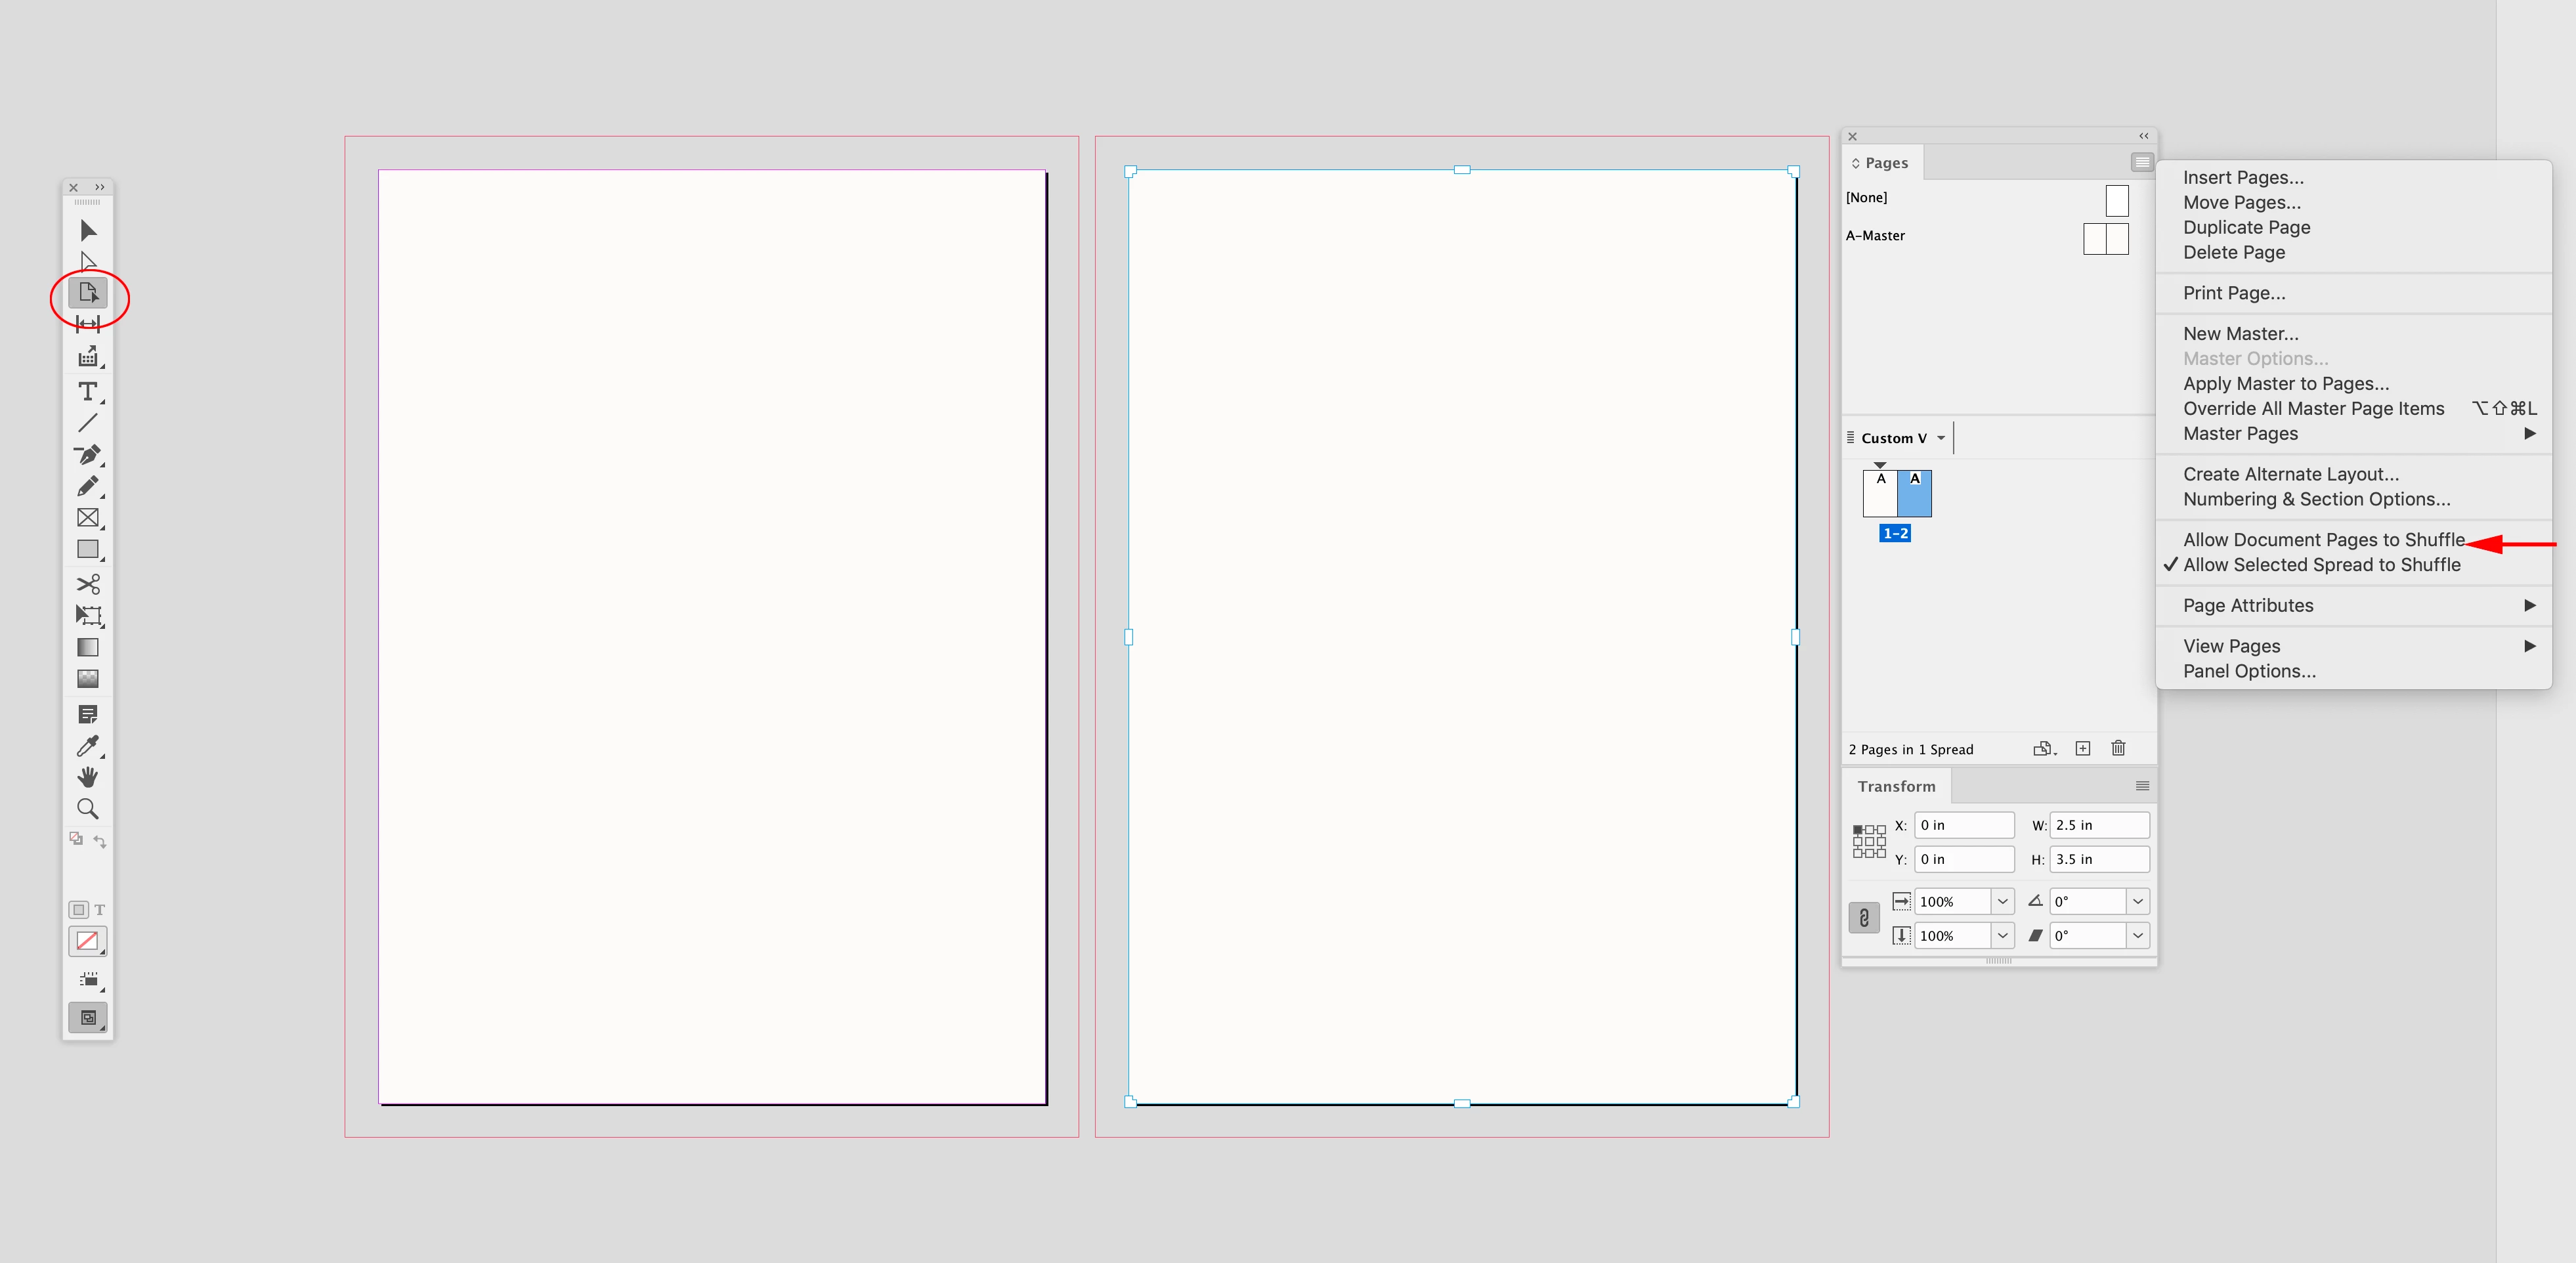Screen dimensions: 2576x1263
Task: Select the Type tool
Action: (x=88, y=391)
